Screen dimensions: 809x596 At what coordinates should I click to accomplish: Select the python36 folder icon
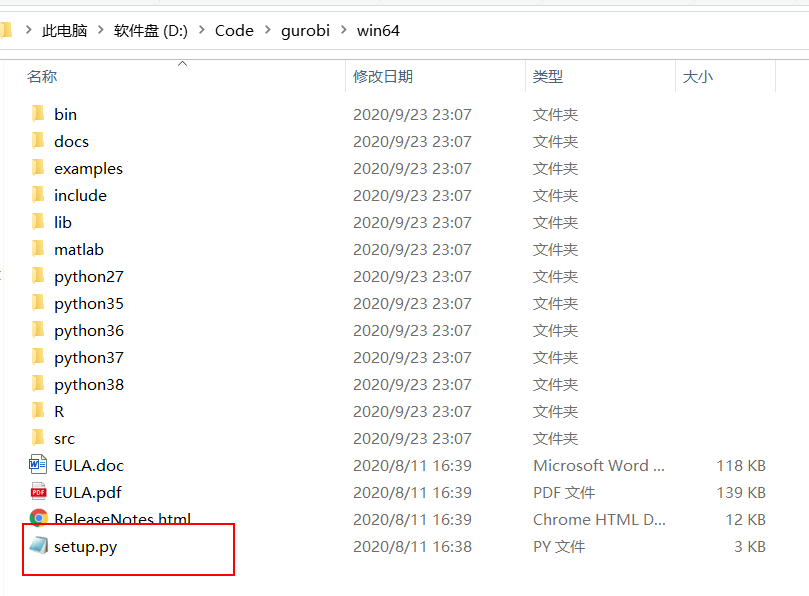pos(38,329)
